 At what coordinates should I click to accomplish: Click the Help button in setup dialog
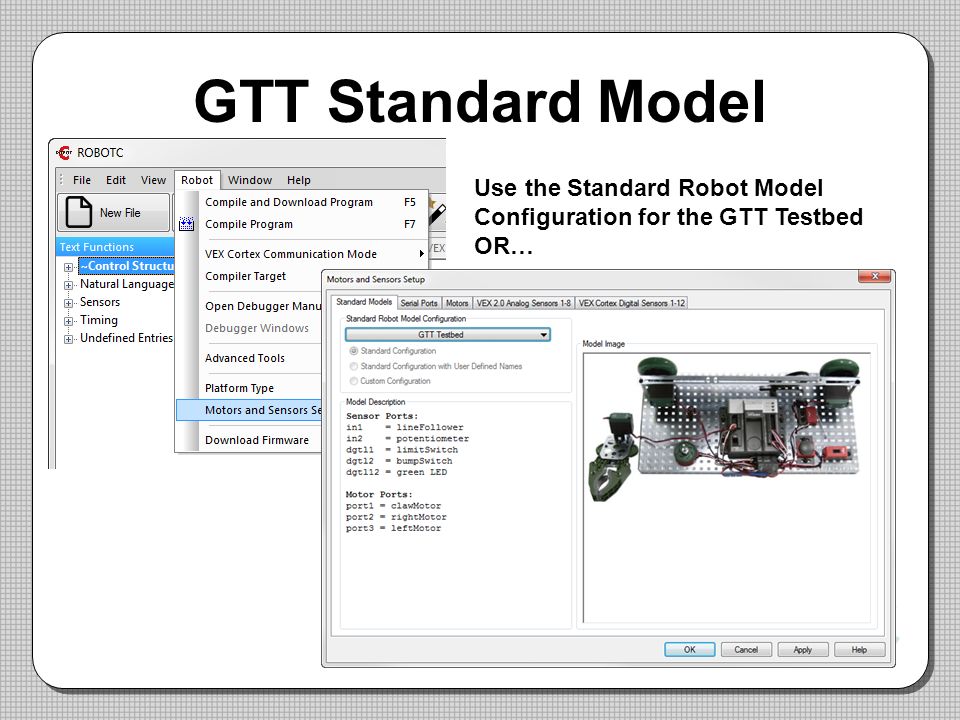coord(859,650)
